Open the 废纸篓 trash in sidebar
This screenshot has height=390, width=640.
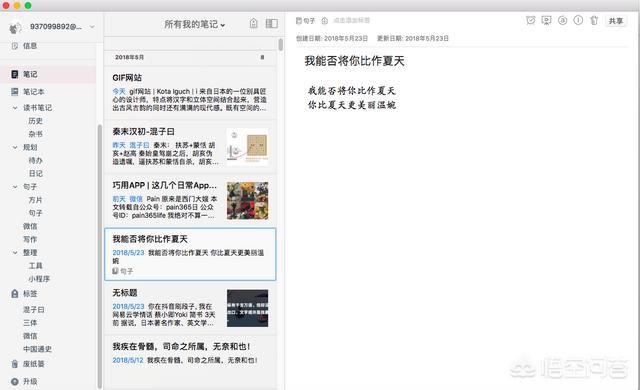click(x=28, y=363)
